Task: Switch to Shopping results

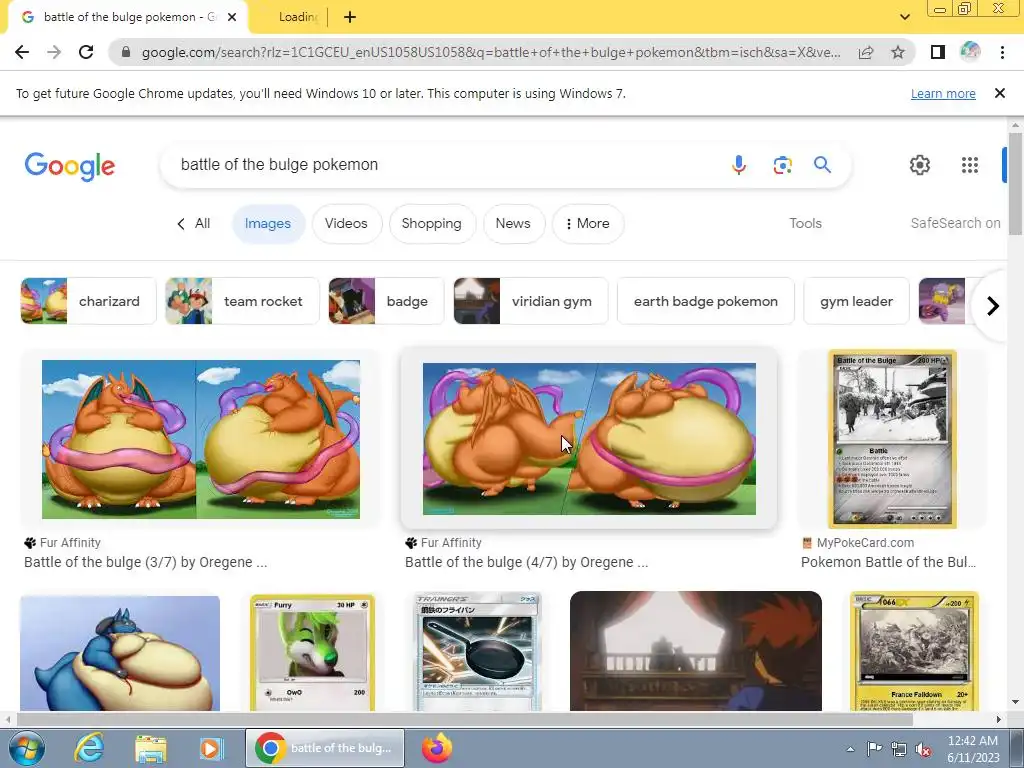Action: pos(432,223)
